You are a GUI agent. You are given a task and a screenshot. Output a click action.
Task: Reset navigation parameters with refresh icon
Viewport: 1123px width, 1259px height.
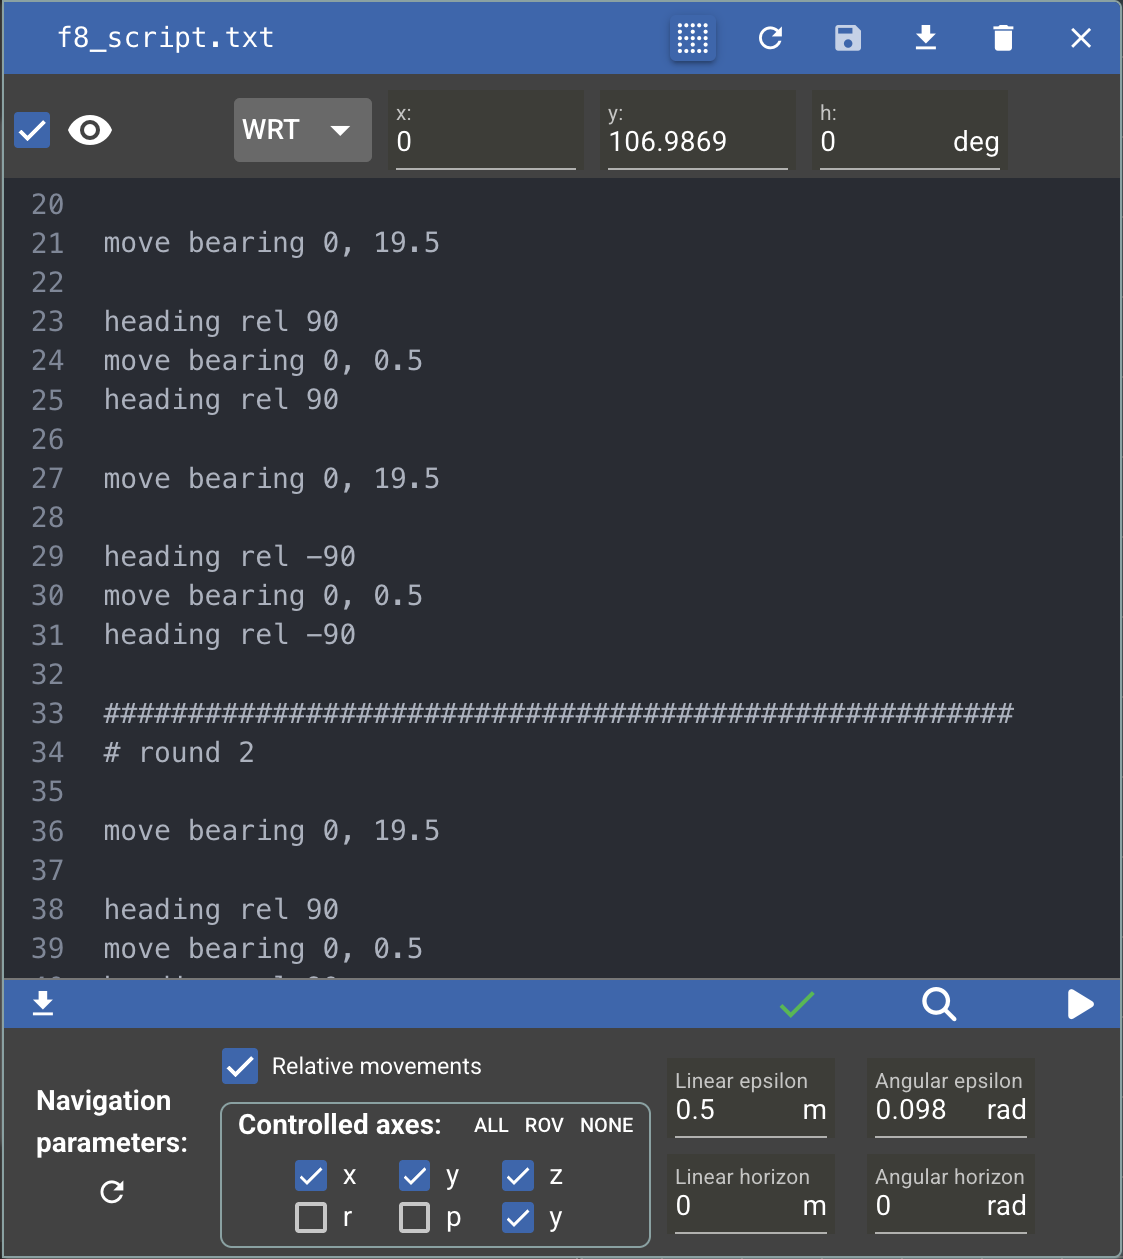click(112, 1192)
